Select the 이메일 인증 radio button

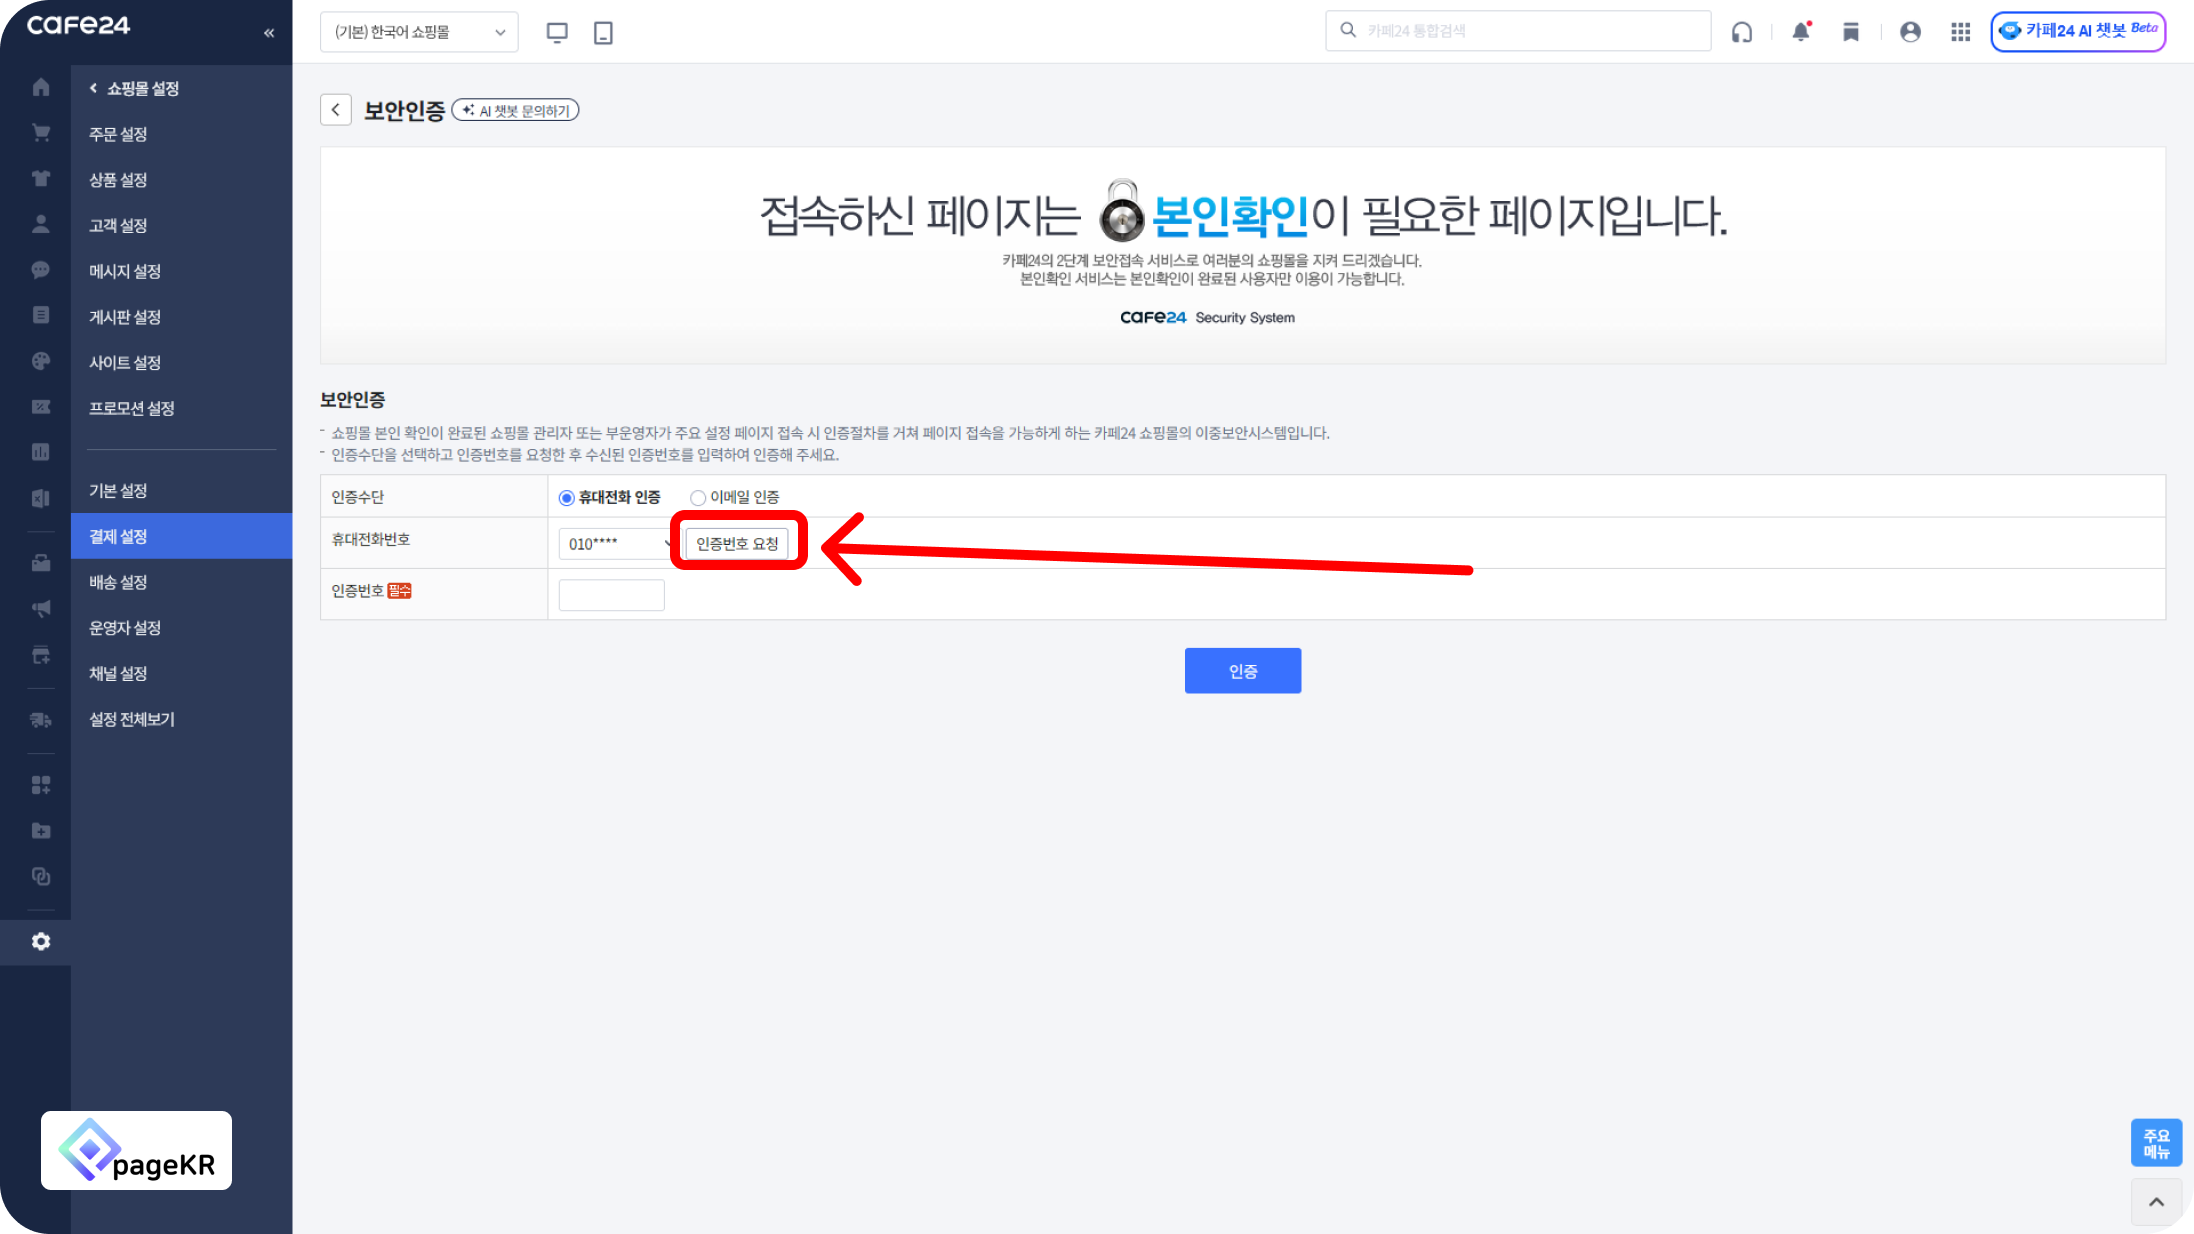pyautogui.click(x=698, y=498)
